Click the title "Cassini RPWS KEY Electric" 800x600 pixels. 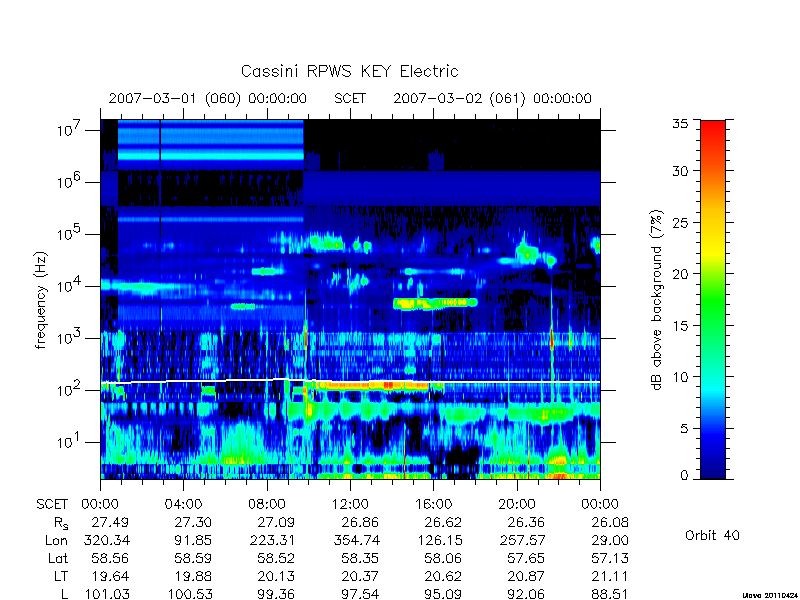(x=349, y=71)
